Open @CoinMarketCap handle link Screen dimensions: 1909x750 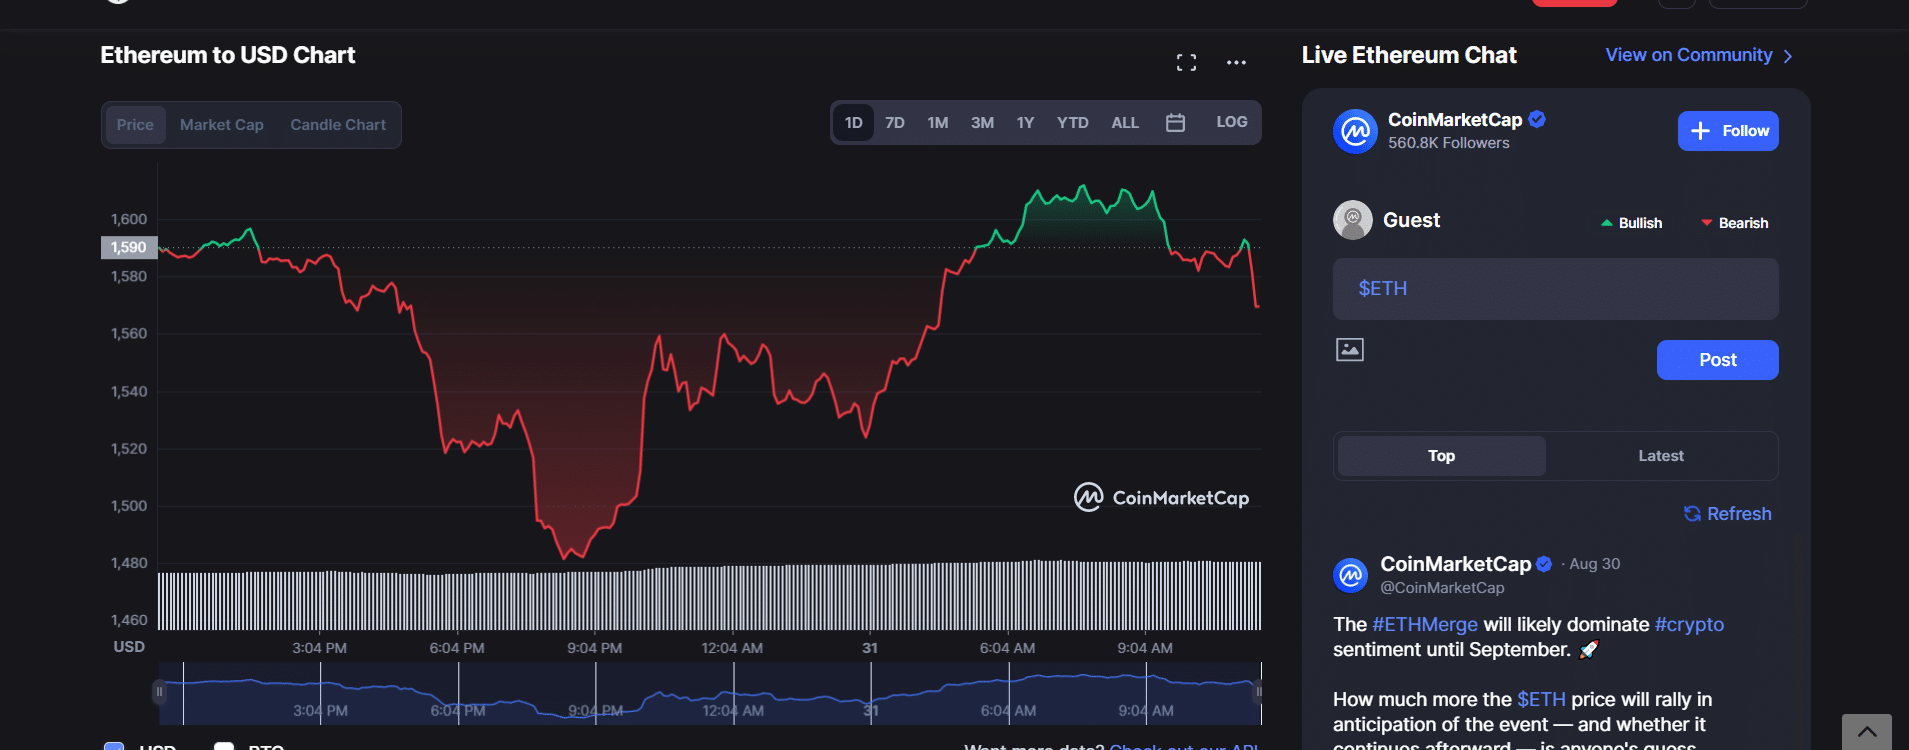pyautogui.click(x=1442, y=588)
